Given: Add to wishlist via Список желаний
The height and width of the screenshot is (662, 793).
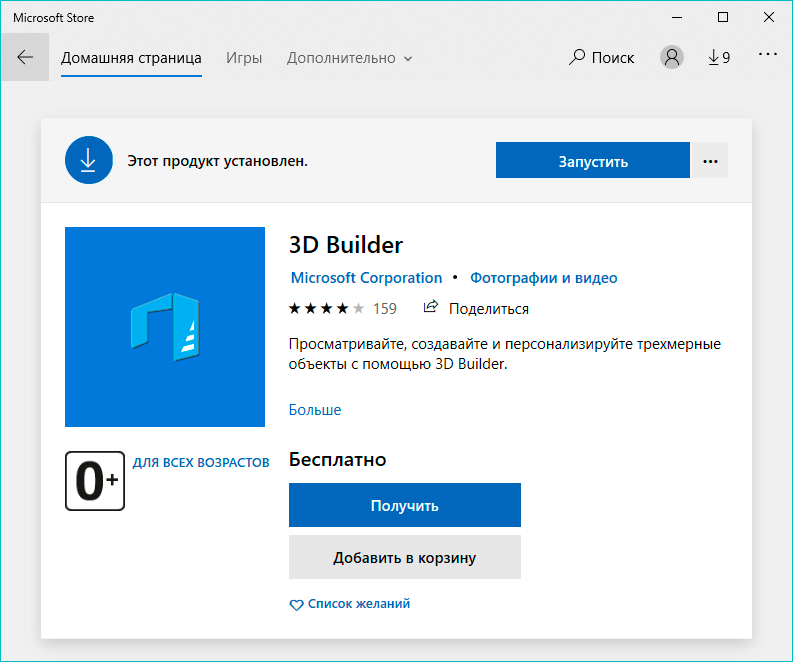Looking at the screenshot, I should click(349, 604).
